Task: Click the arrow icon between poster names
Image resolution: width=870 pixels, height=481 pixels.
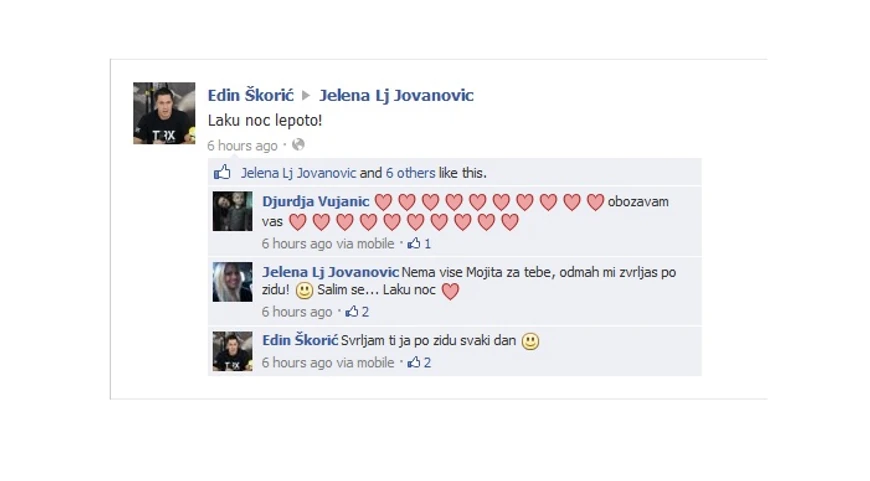Action: click(306, 95)
